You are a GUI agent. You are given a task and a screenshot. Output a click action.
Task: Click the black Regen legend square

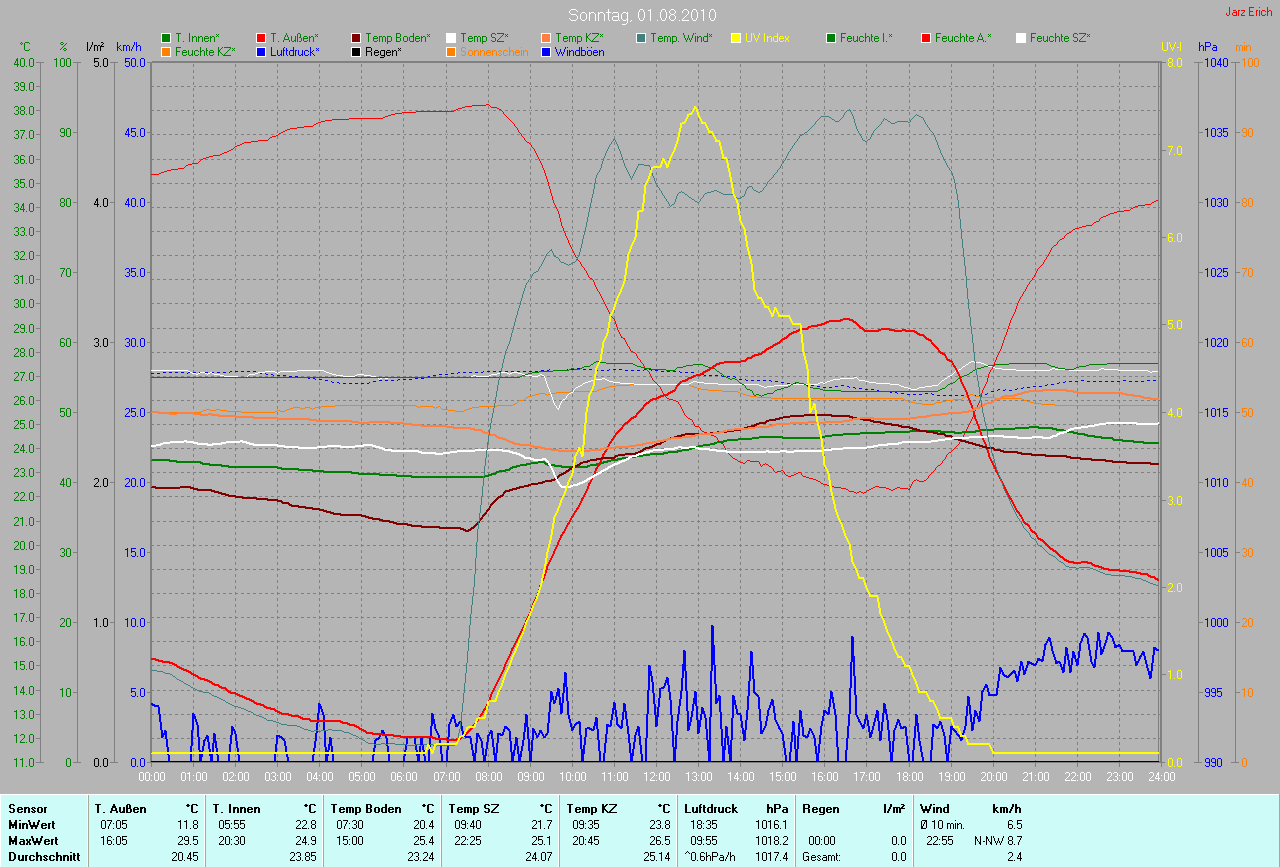point(356,51)
